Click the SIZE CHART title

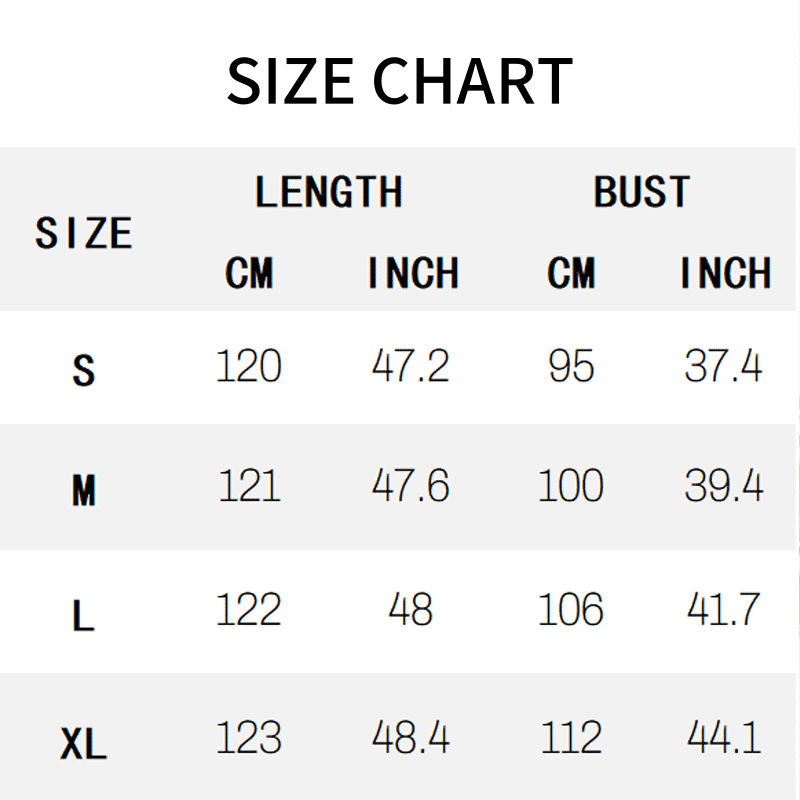coord(399,81)
